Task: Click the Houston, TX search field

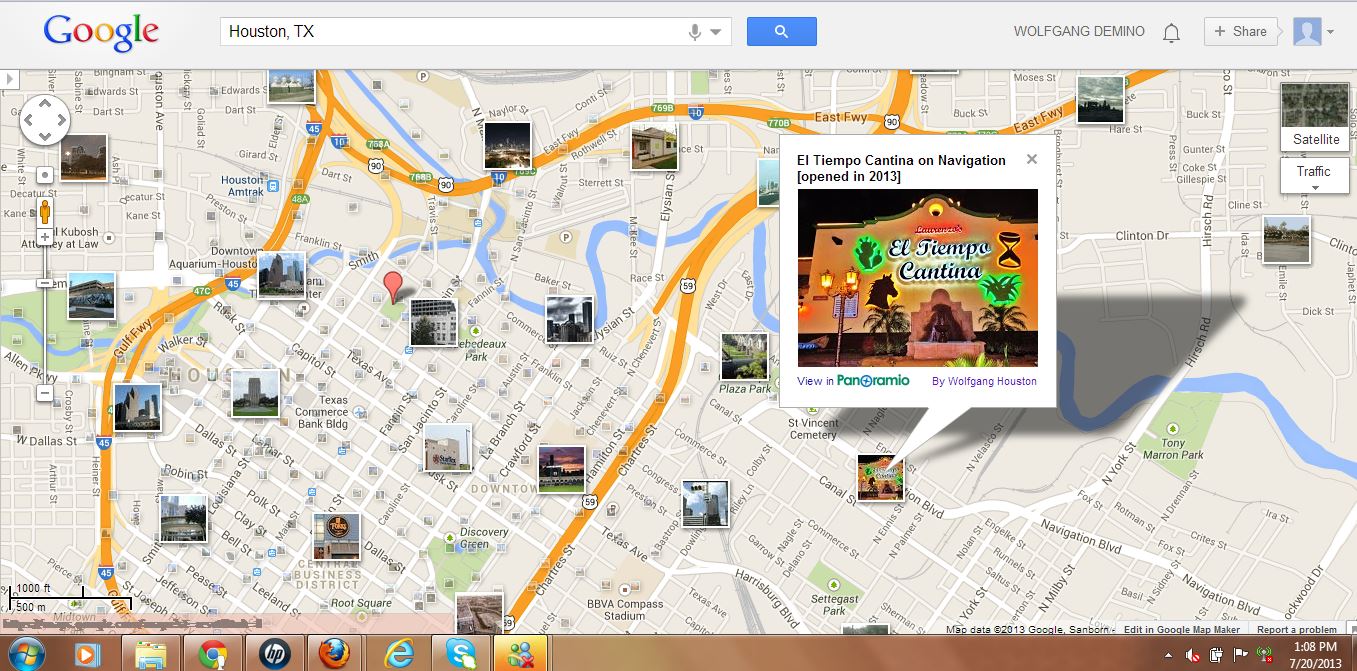Action: [475, 32]
